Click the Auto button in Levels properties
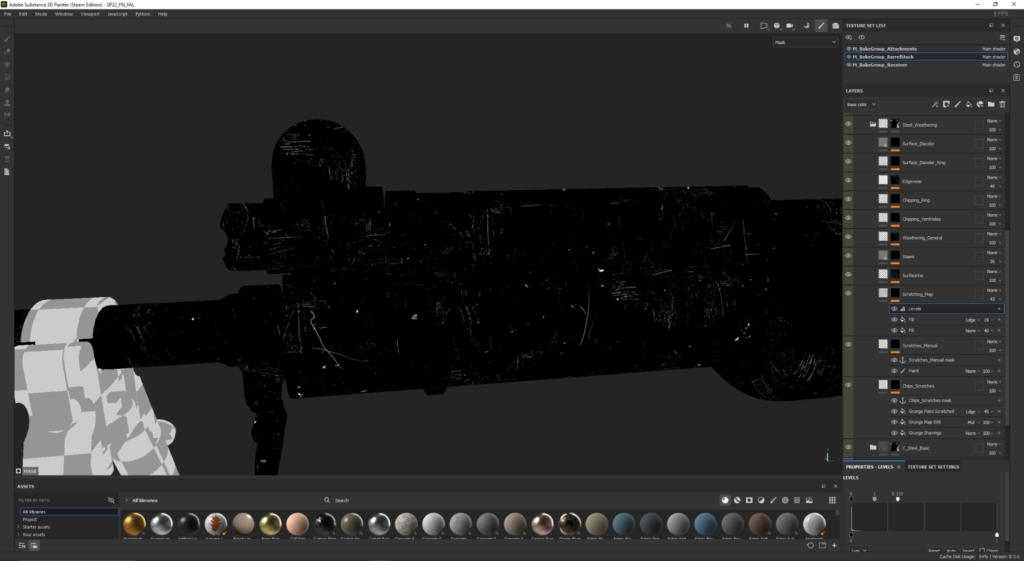Screen dimensions: 1024x561 951,551
